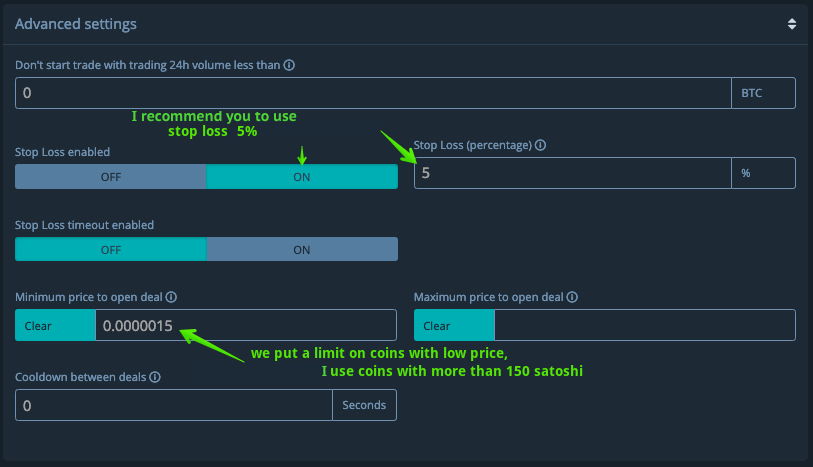Set Stop Loss timeout to OFF
This screenshot has width=813, height=467.
coord(110,250)
